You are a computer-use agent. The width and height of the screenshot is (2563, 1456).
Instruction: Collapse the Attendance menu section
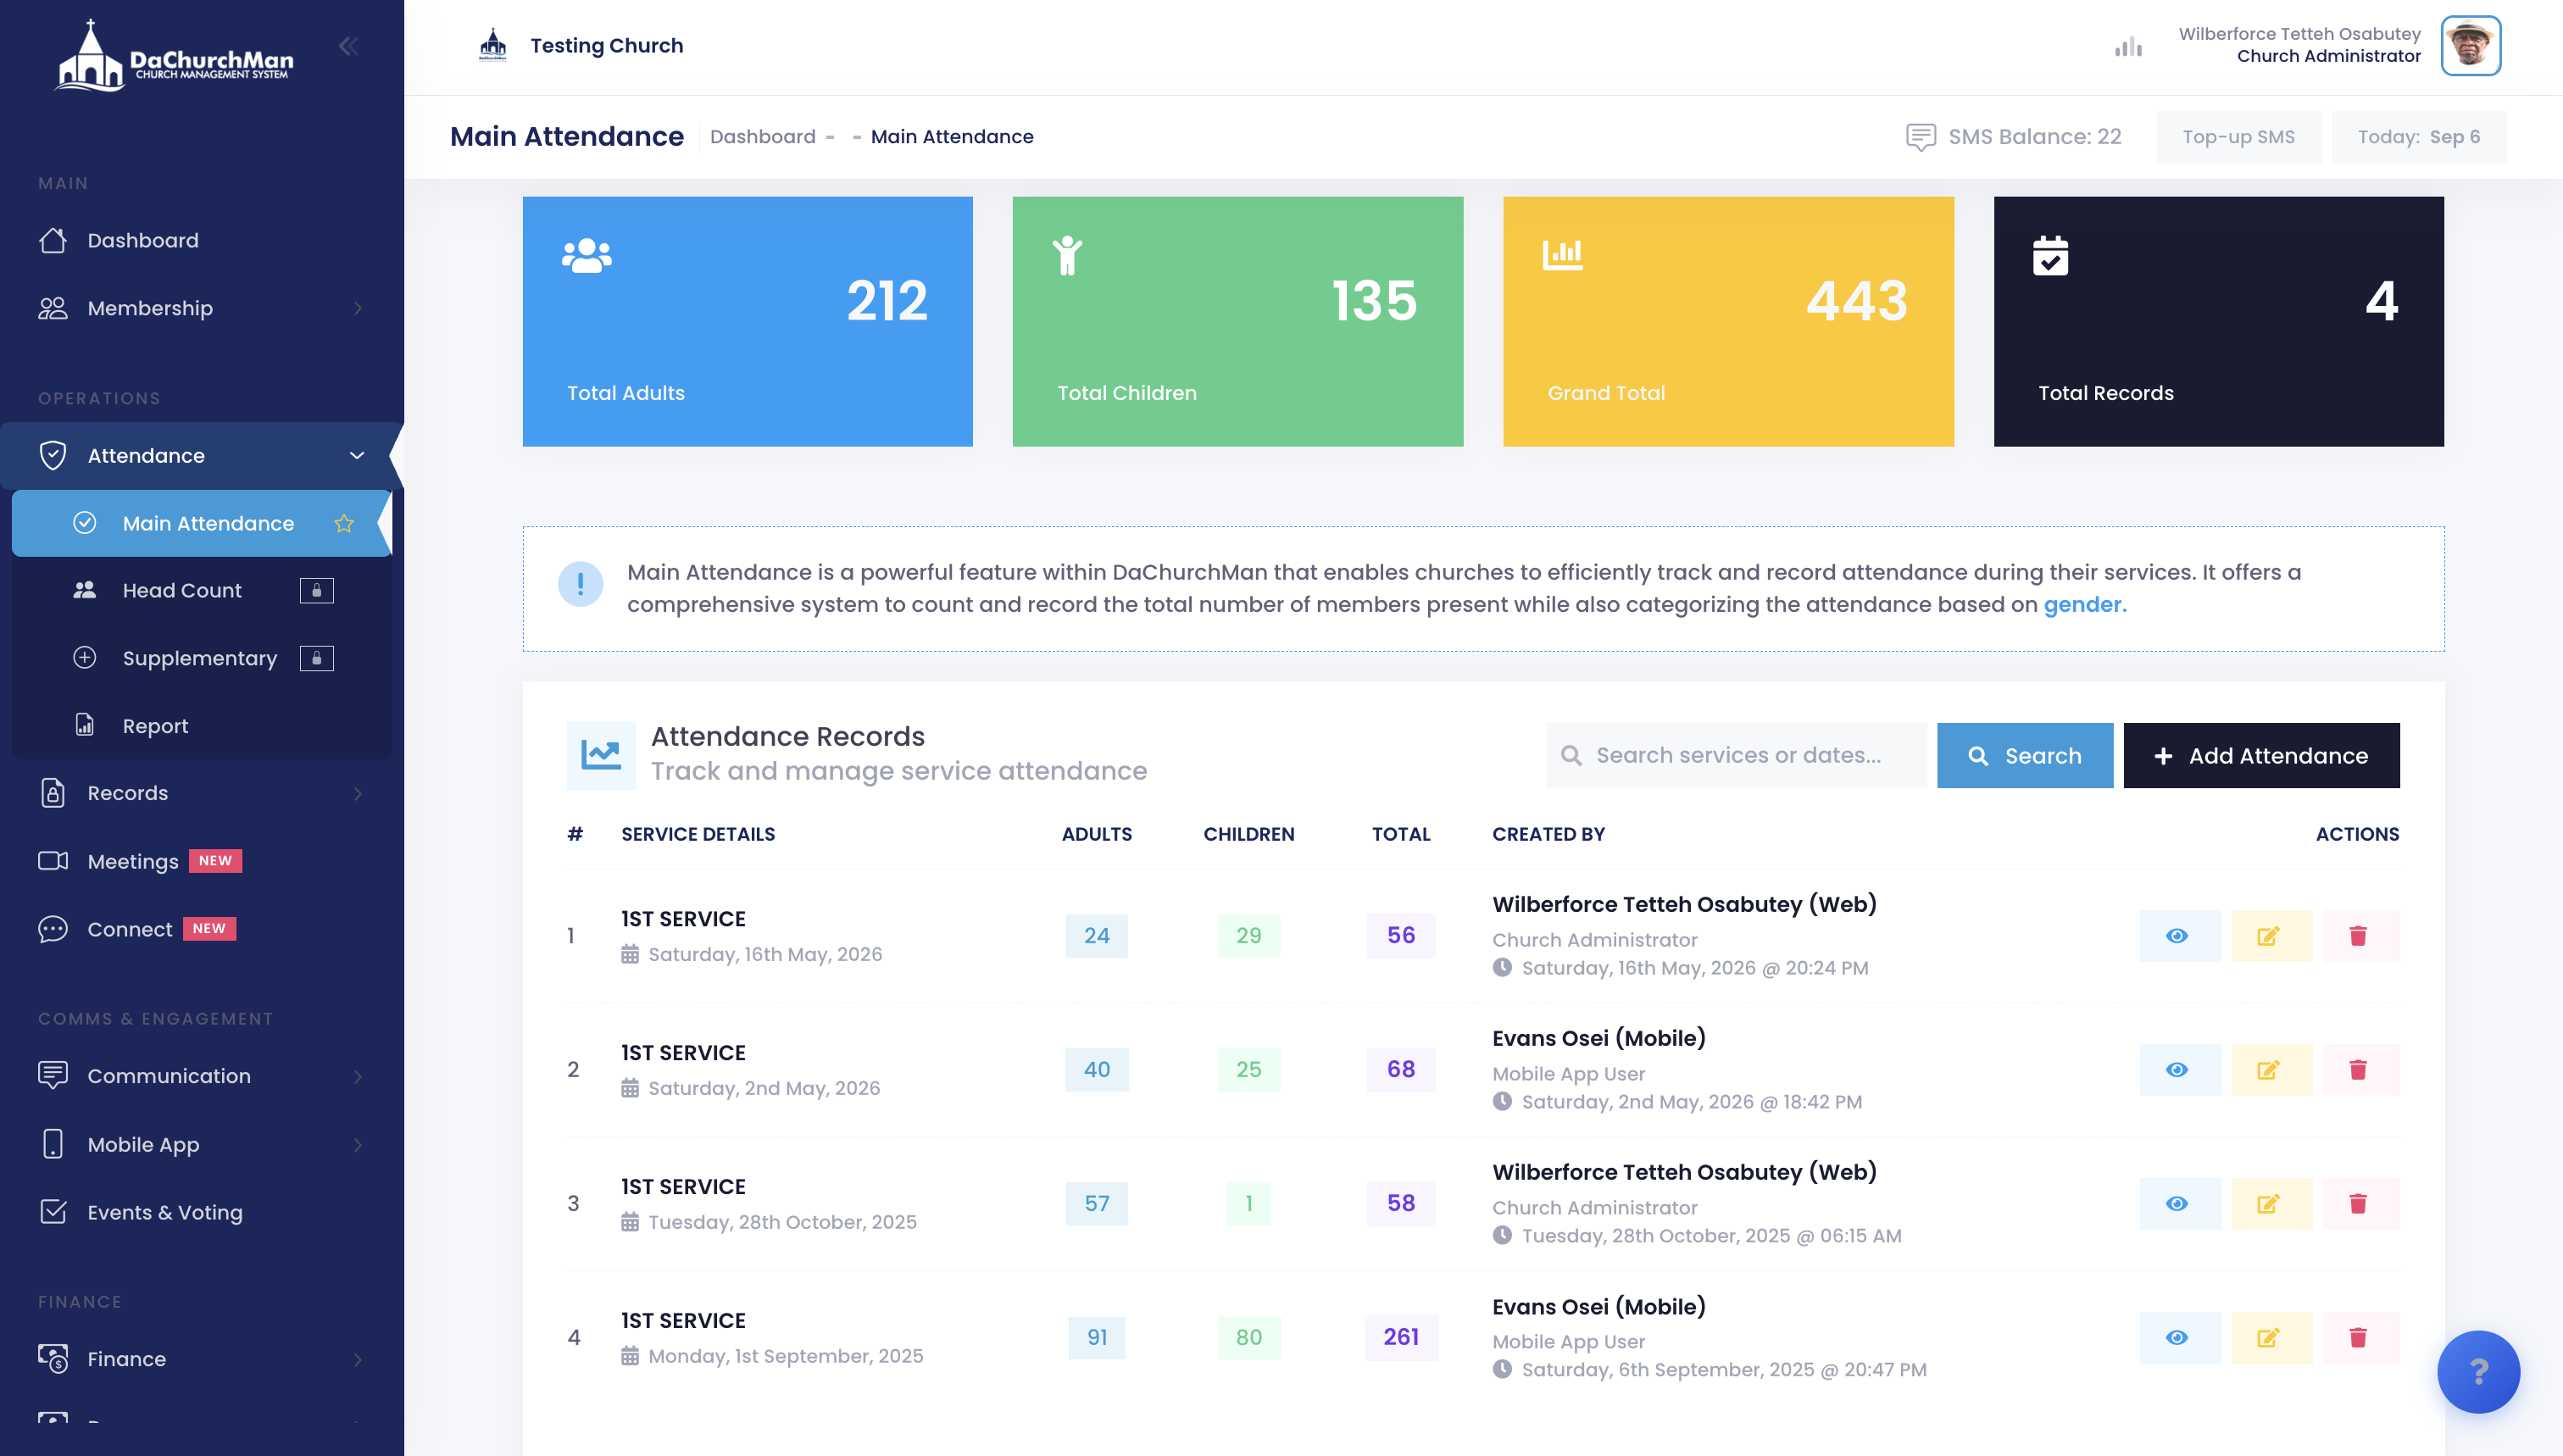coord(200,455)
